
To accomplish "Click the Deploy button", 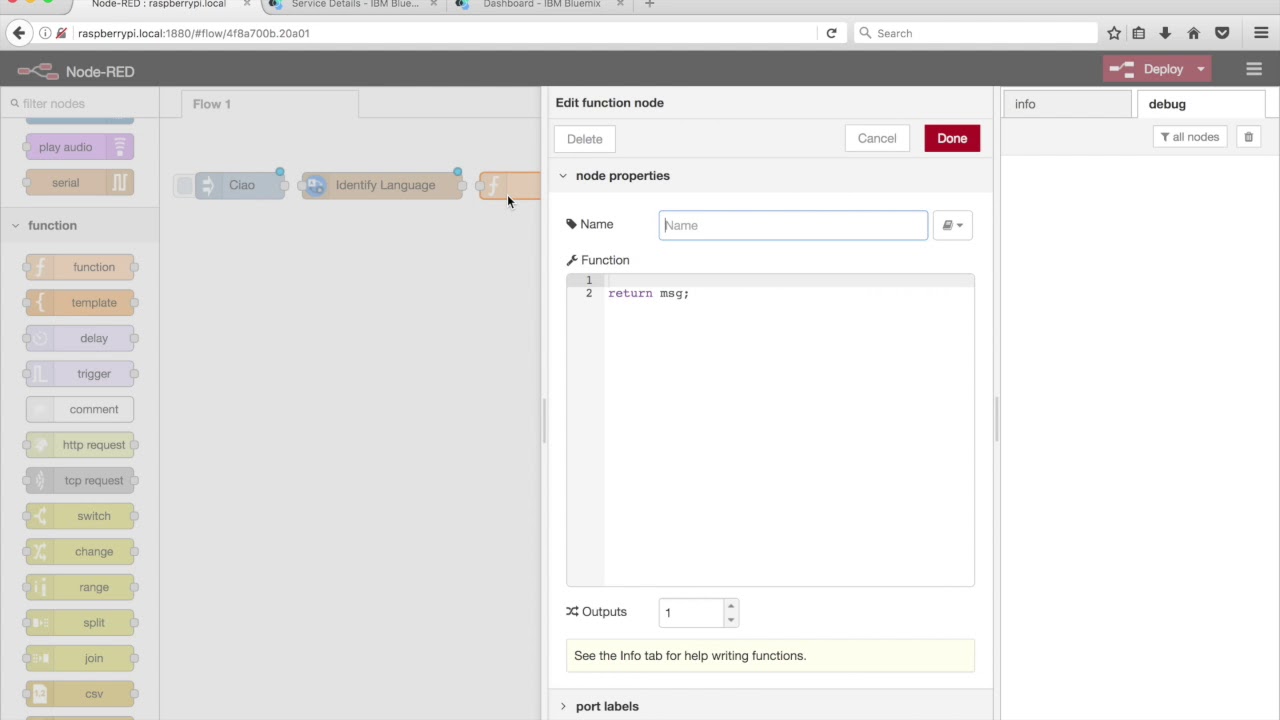I will [1146, 69].
